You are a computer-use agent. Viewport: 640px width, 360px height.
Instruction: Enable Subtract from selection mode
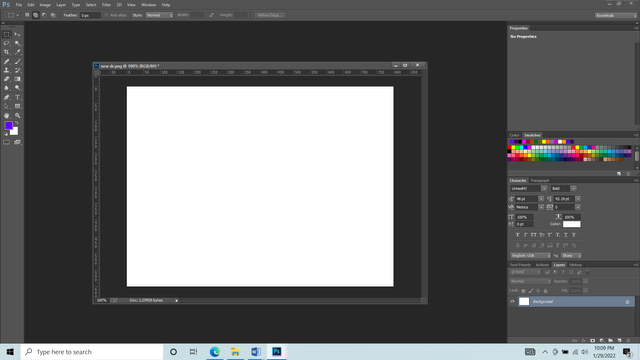(44, 15)
